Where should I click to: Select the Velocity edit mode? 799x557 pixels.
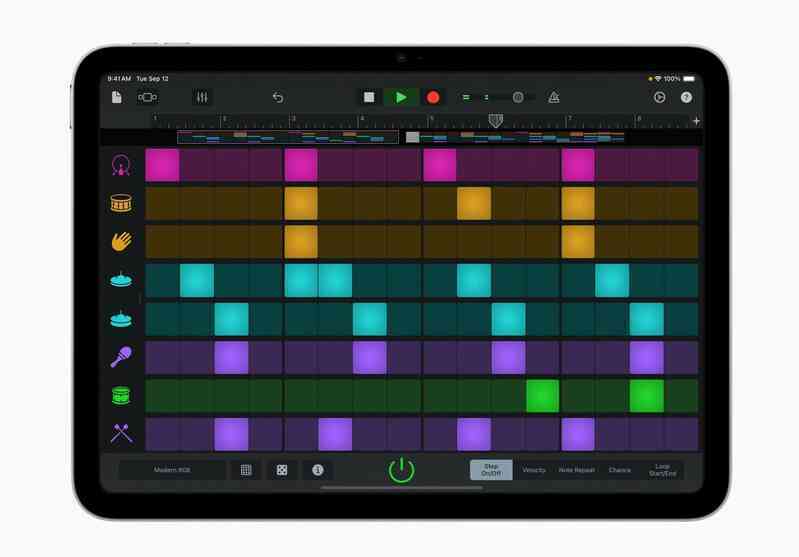[534, 470]
